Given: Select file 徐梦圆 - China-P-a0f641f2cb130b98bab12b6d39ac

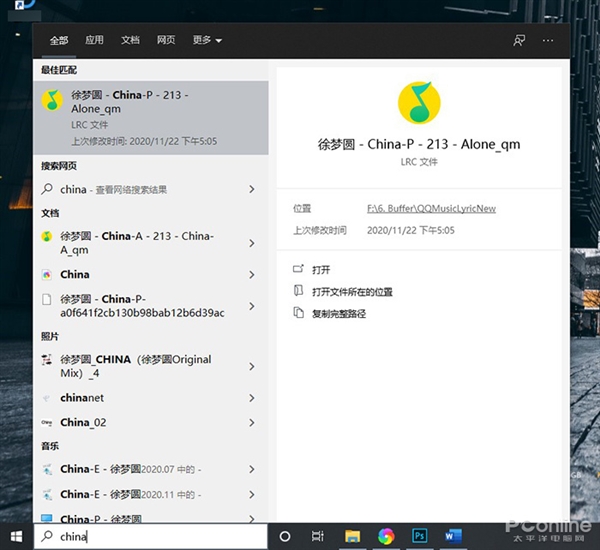Looking at the screenshot, I should click(x=151, y=306).
